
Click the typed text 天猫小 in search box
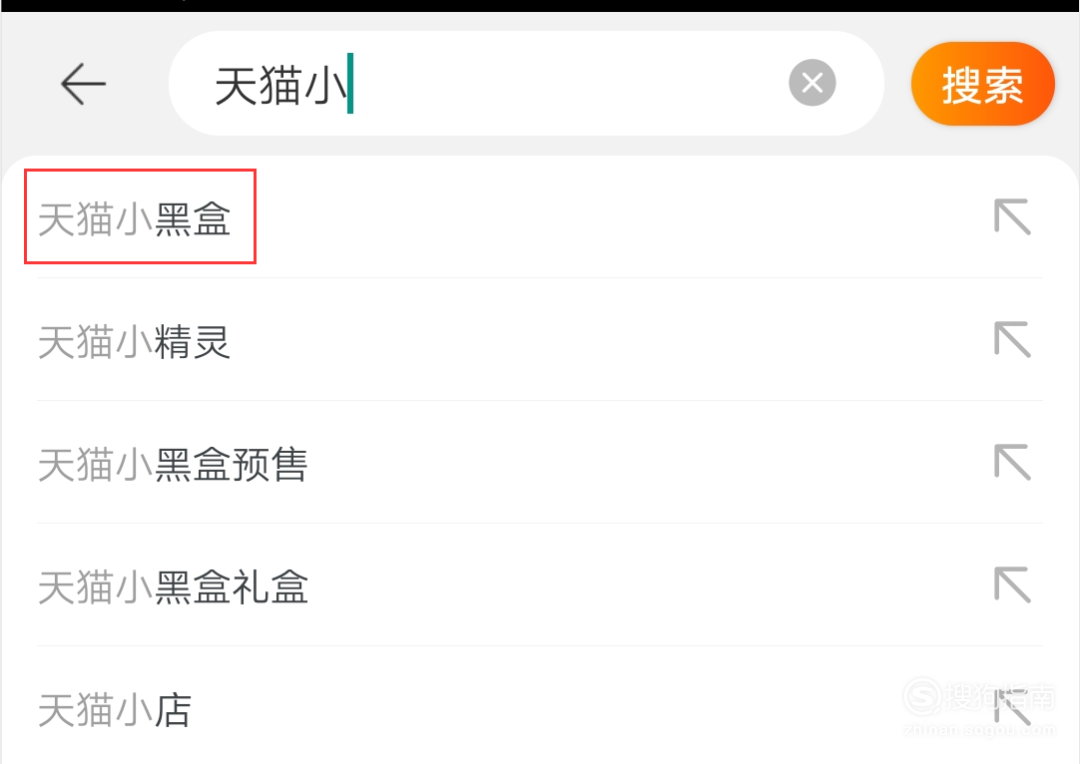280,85
